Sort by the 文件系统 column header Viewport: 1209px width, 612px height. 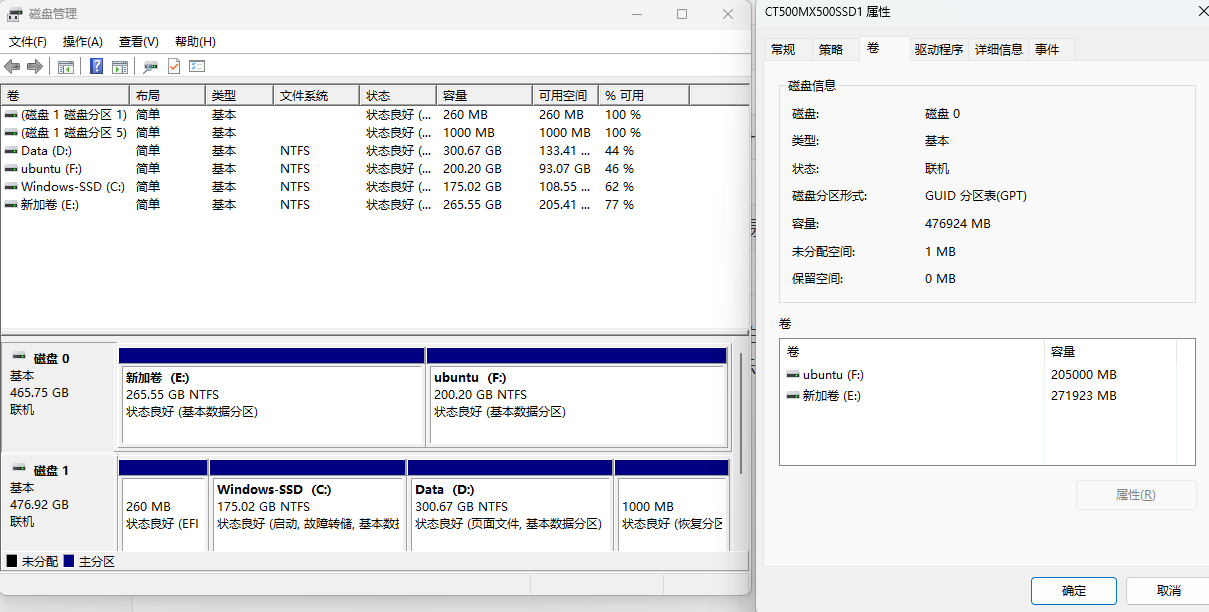tap(316, 96)
